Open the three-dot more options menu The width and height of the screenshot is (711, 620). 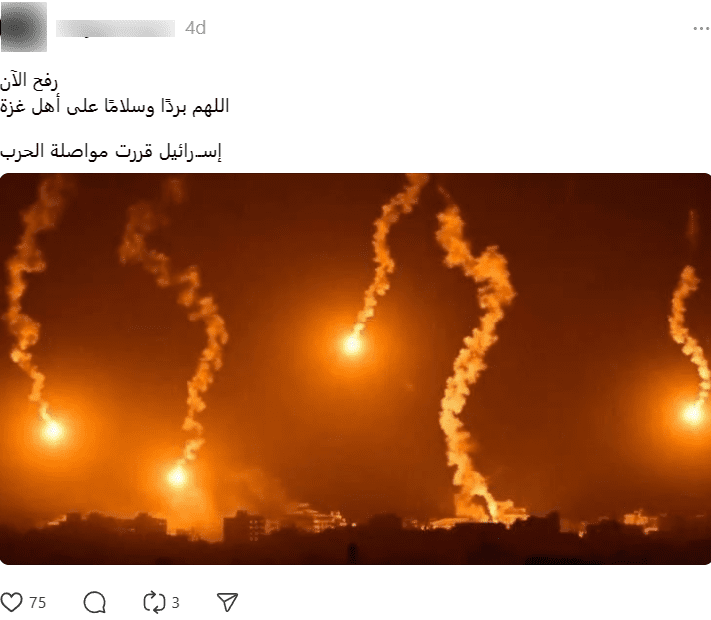[x=701, y=29]
